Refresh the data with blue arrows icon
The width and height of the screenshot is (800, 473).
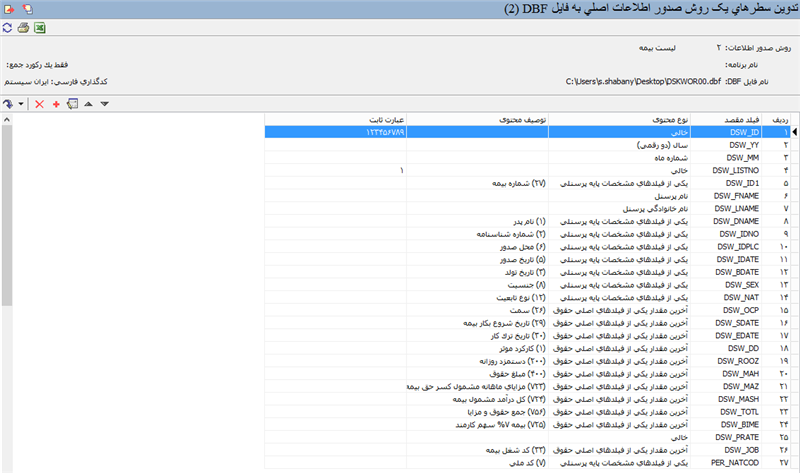pyautogui.click(x=7, y=26)
